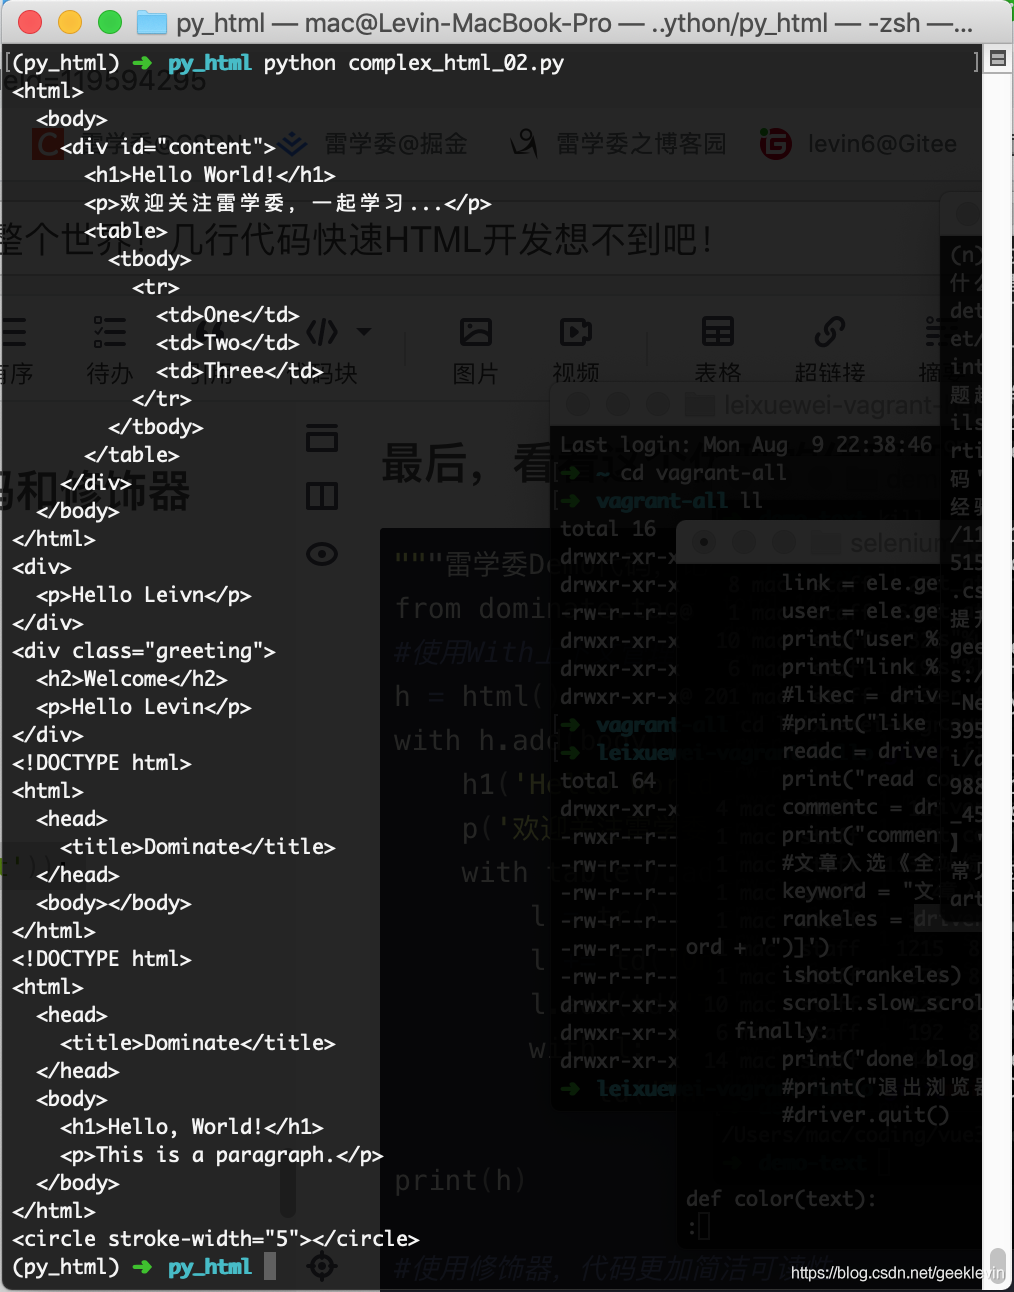Click the 'Last login: Mon Aug 9' line
The height and width of the screenshot is (1292, 1014).
[x=746, y=445]
